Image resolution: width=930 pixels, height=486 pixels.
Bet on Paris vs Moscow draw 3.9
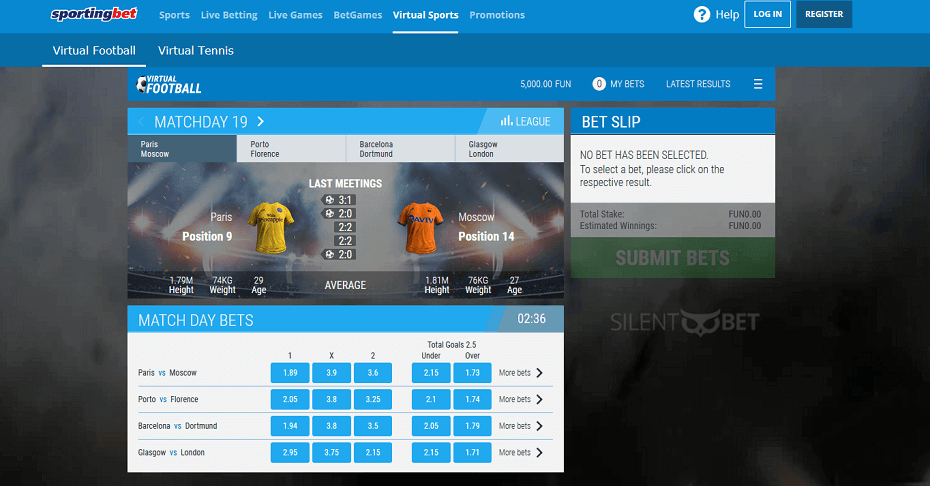pyautogui.click(x=332, y=373)
